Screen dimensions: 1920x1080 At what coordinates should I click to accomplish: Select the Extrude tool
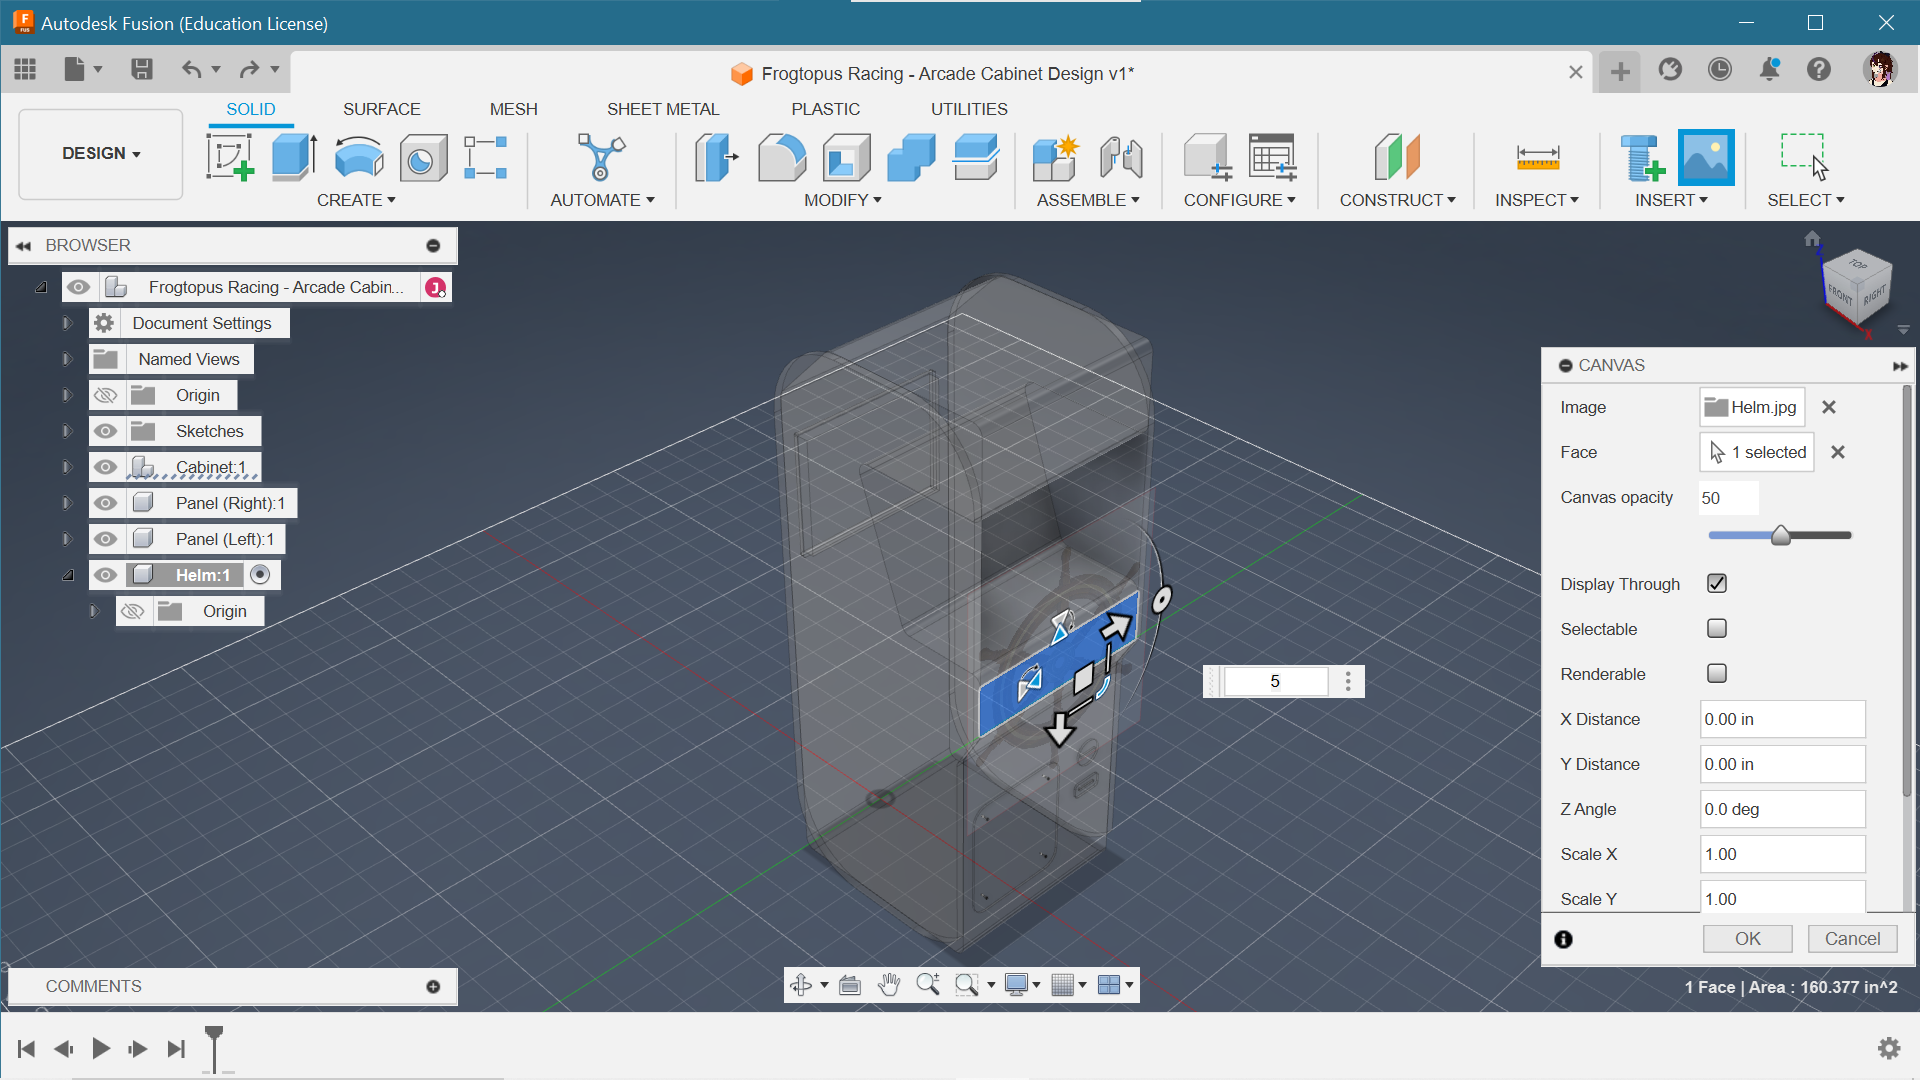point(294,158)
